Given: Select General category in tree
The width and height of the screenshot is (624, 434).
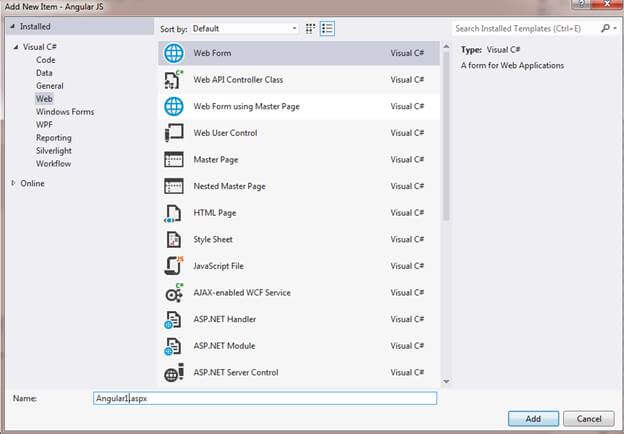Looking at the screenshot, I should click(50, 86).
